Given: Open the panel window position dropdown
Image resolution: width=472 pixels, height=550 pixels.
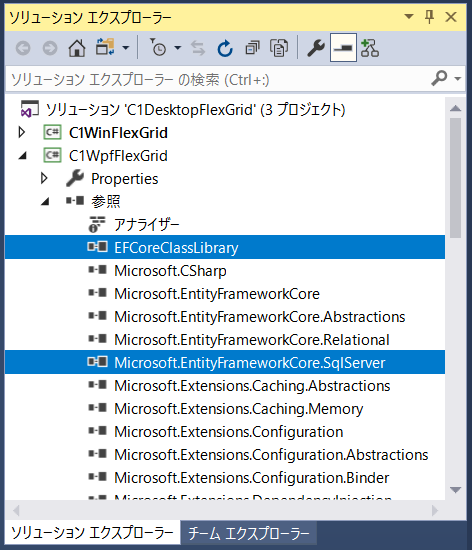Looking at the screenshot, I should pos(409,16).
